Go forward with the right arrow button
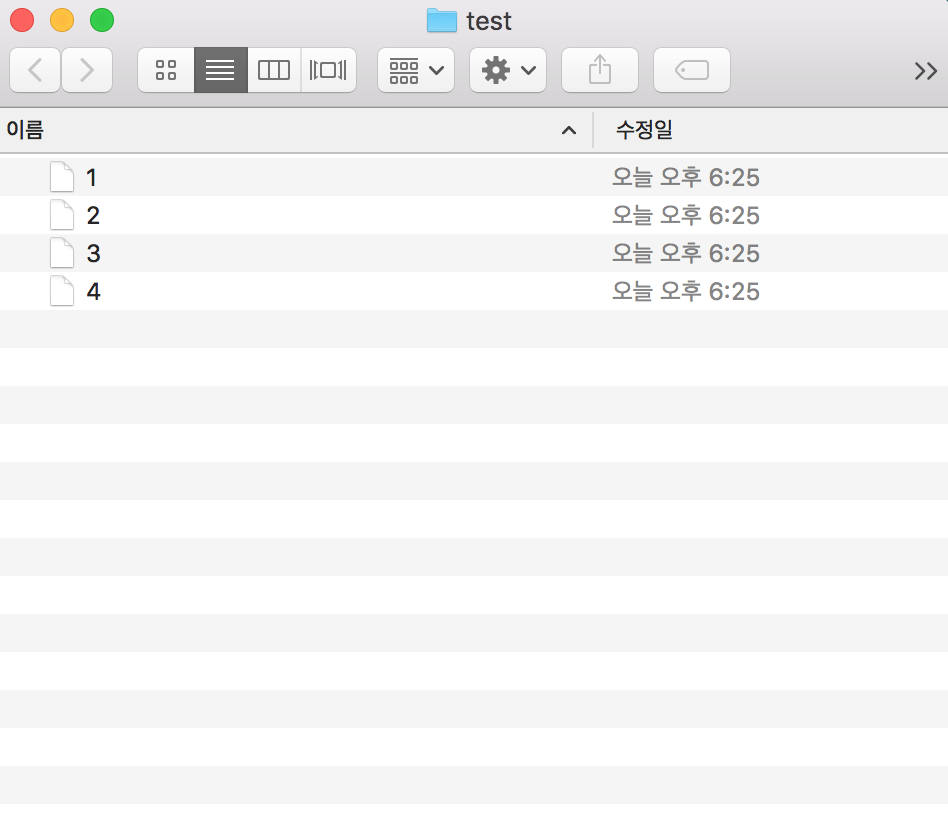The image size is (948, 822). click(87, 70)
